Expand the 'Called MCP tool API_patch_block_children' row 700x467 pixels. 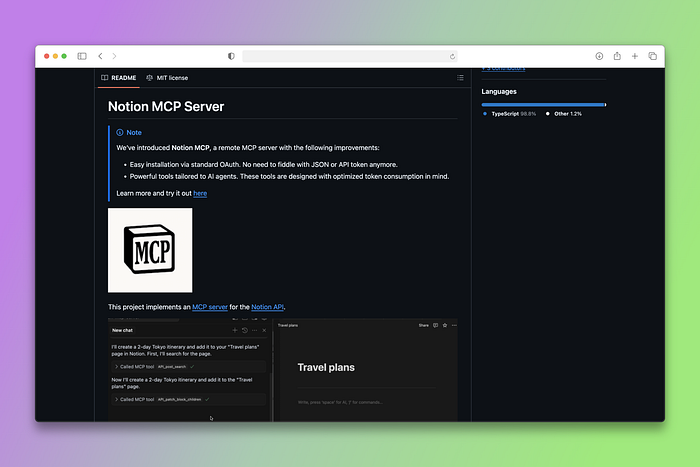coord(188,400)
